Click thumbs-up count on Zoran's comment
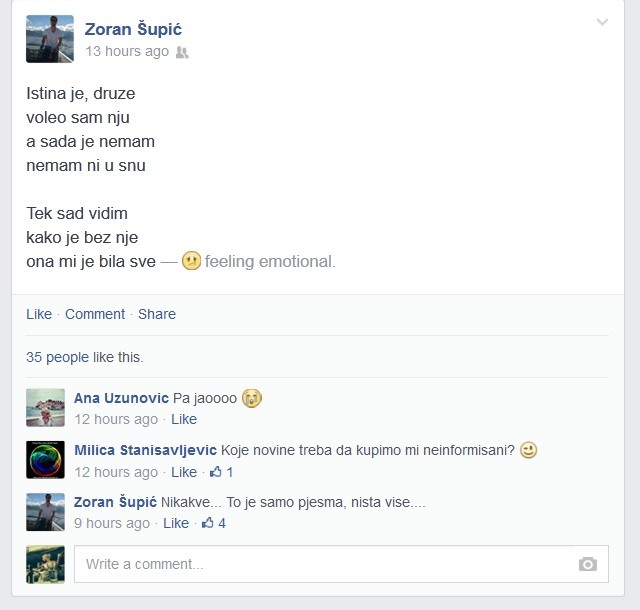Image resolution: width=640 pixels, height=610 pixels. (214, 523)
